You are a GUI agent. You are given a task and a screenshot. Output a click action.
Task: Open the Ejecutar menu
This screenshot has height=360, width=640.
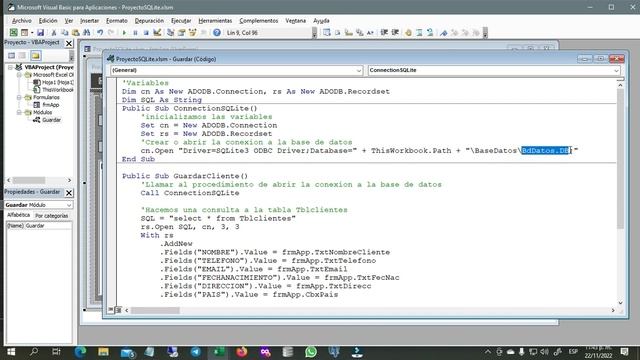point(181,20)
